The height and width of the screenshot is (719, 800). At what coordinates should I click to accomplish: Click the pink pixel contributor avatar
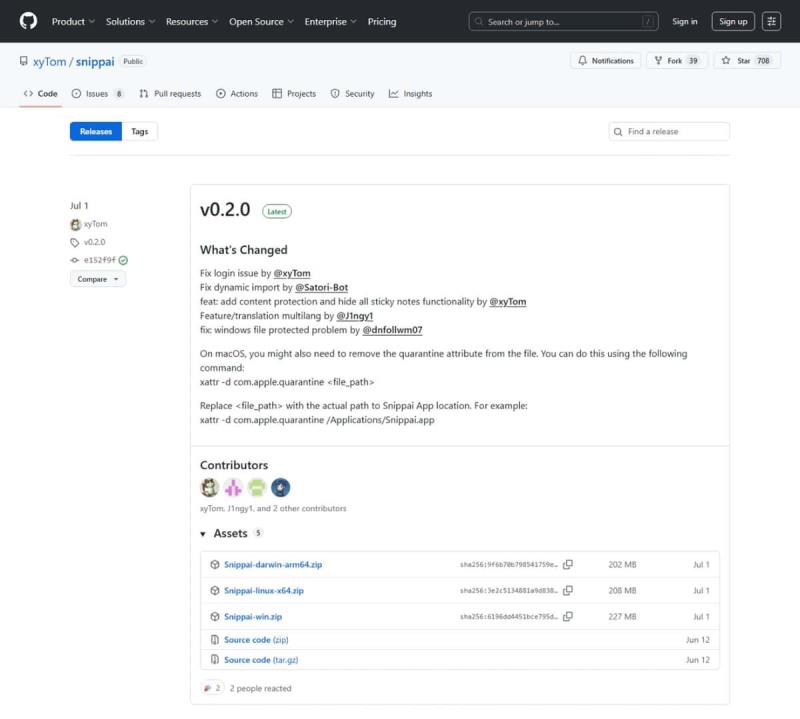click(233, 488)
